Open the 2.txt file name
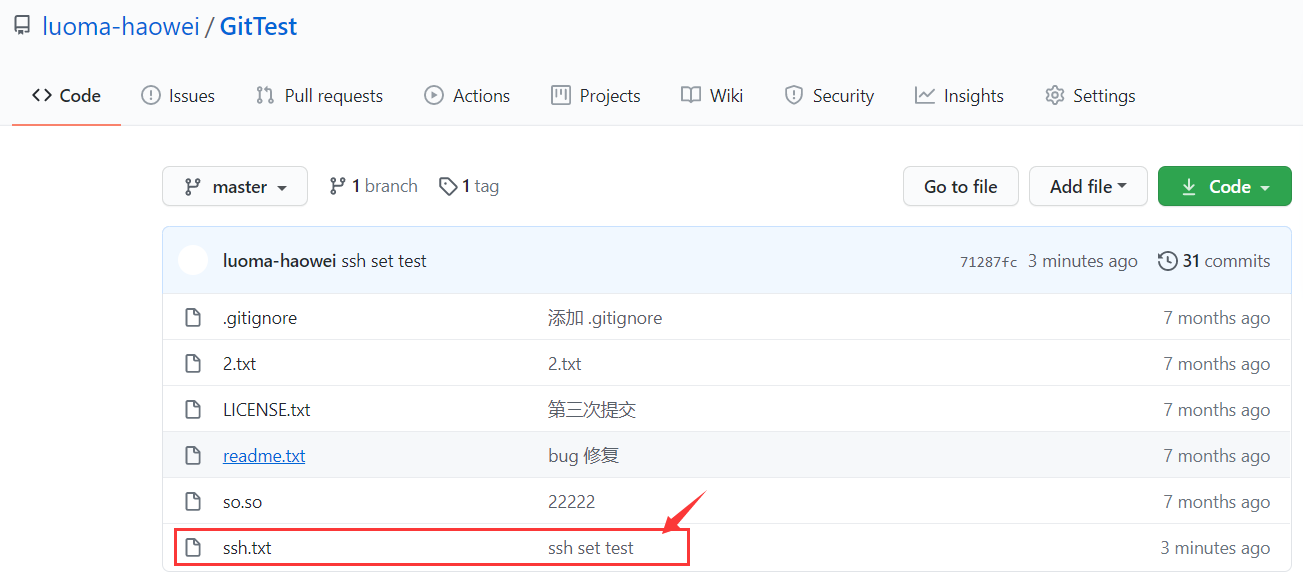 239,364
